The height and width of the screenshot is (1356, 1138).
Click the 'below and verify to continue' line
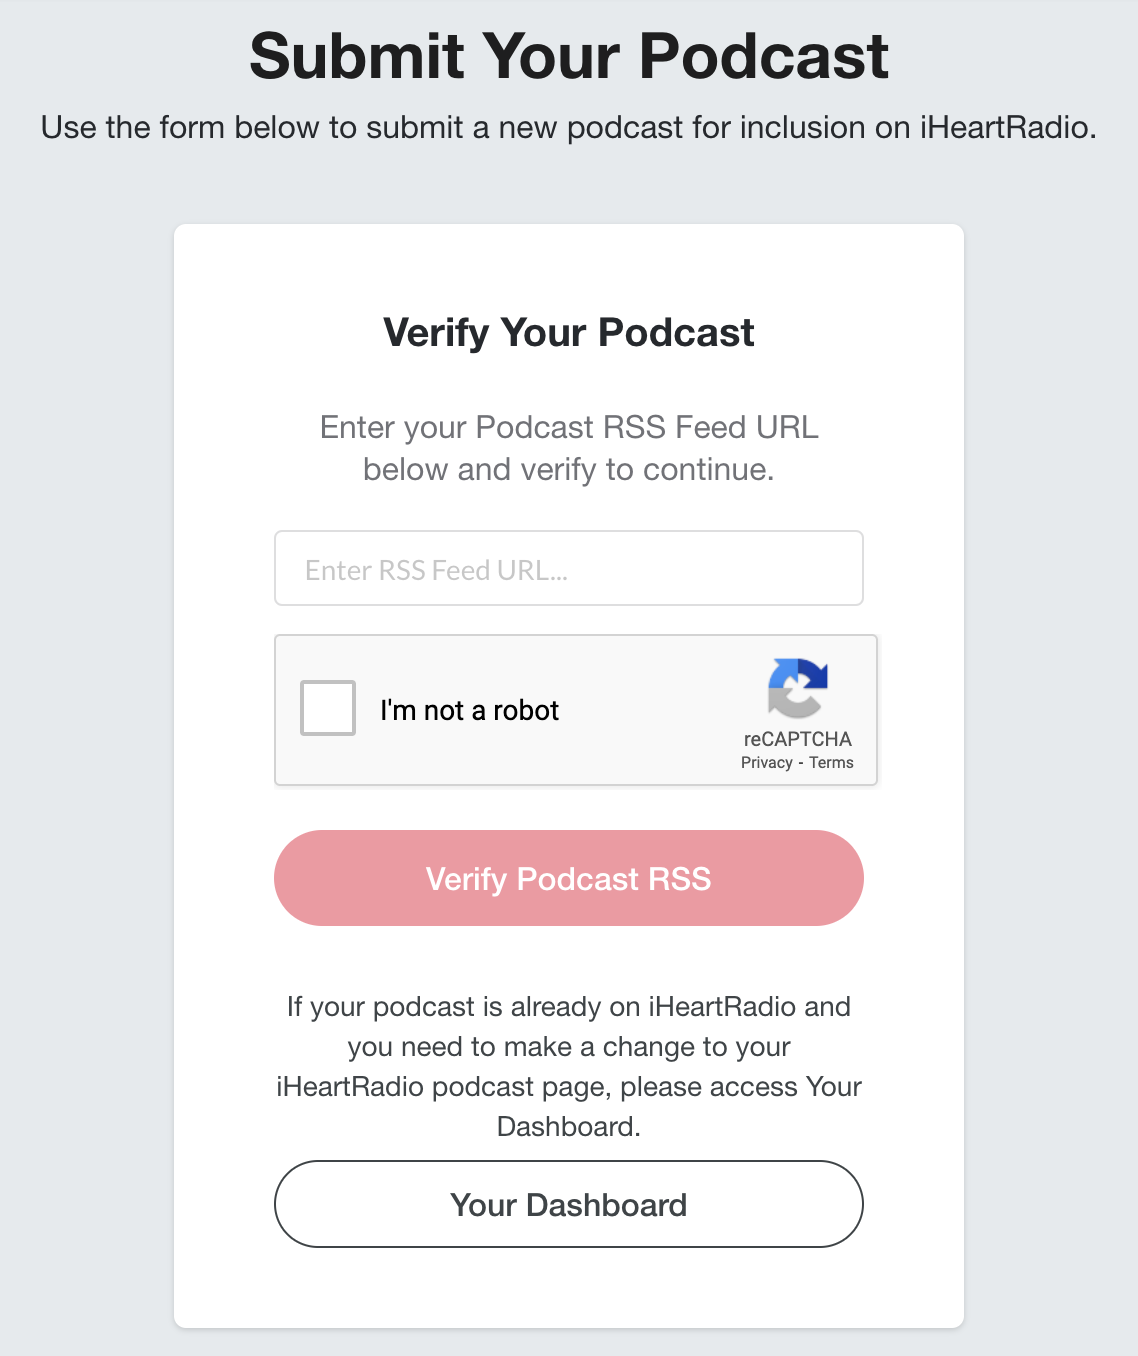[x=568, y=469]
